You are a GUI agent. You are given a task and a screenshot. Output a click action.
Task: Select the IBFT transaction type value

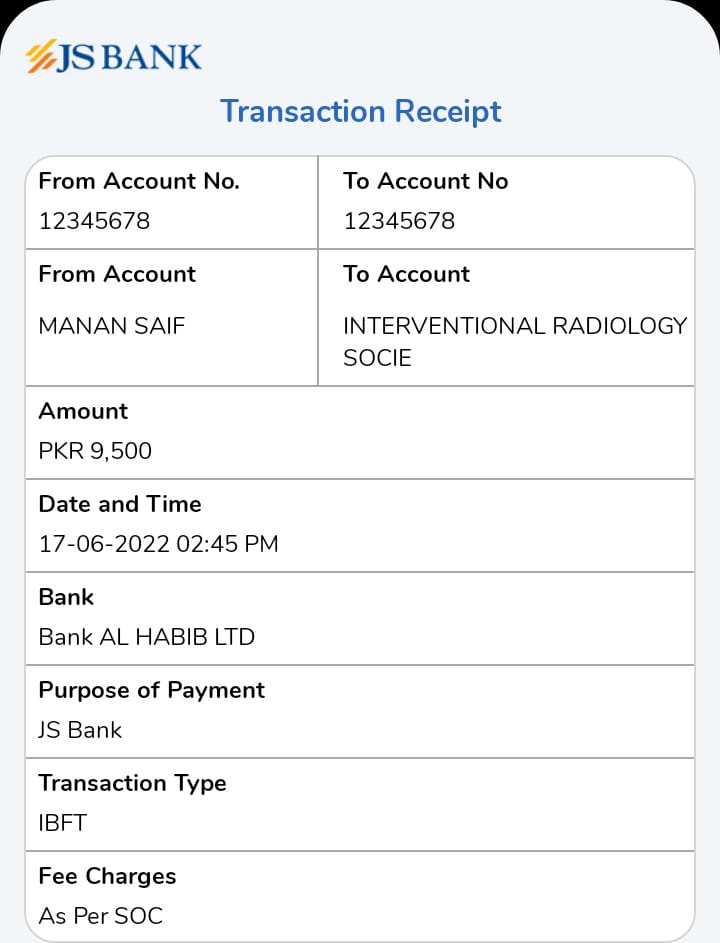click(x=63, y=823)
